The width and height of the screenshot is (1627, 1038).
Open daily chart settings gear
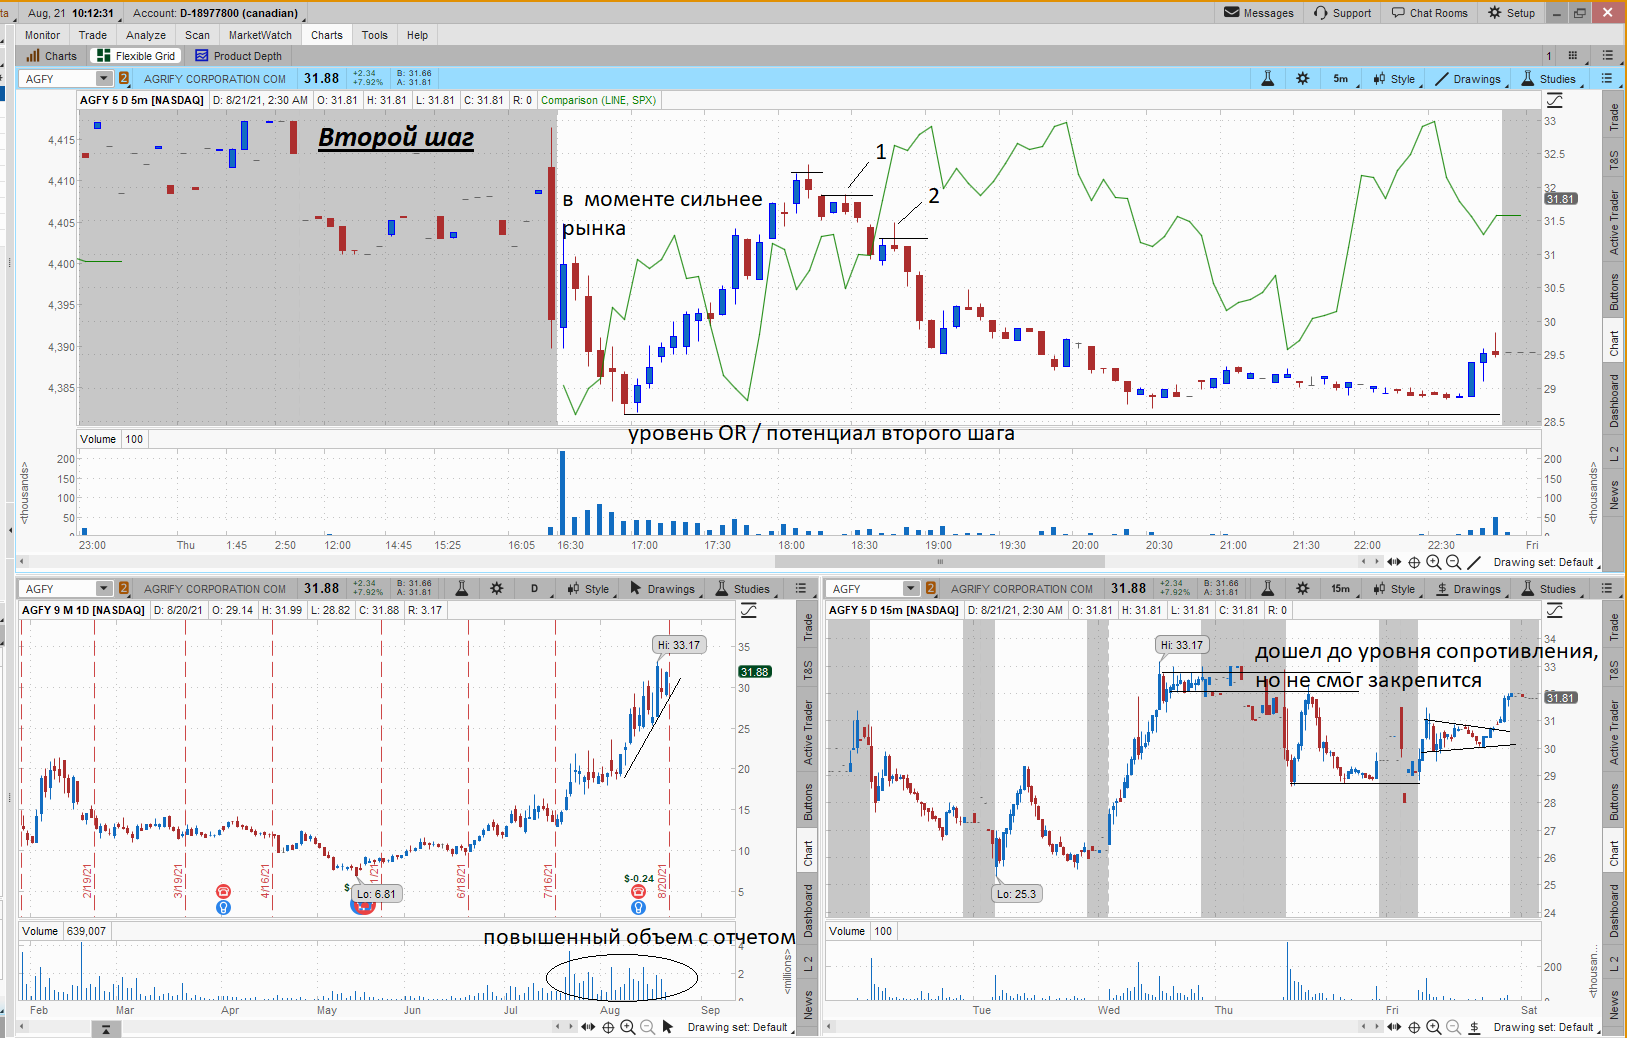pyautogui.click(x=496, y=589)
